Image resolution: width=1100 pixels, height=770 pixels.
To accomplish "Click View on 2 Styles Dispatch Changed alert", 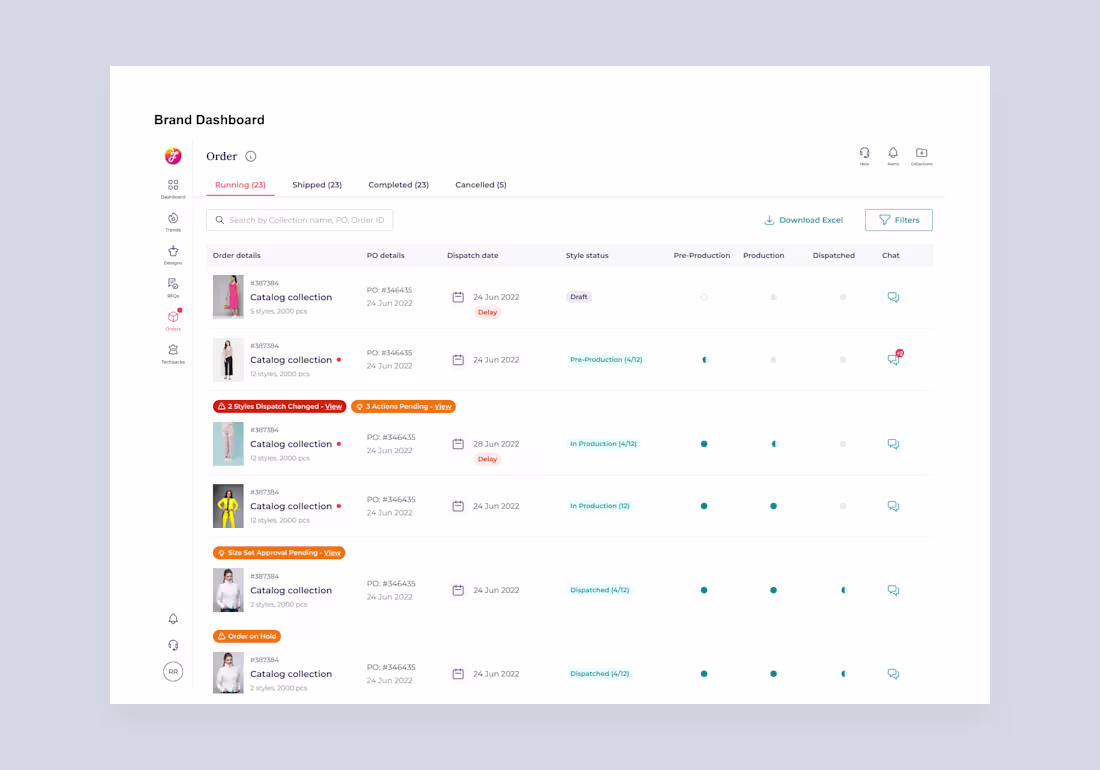I will [334, 406].
